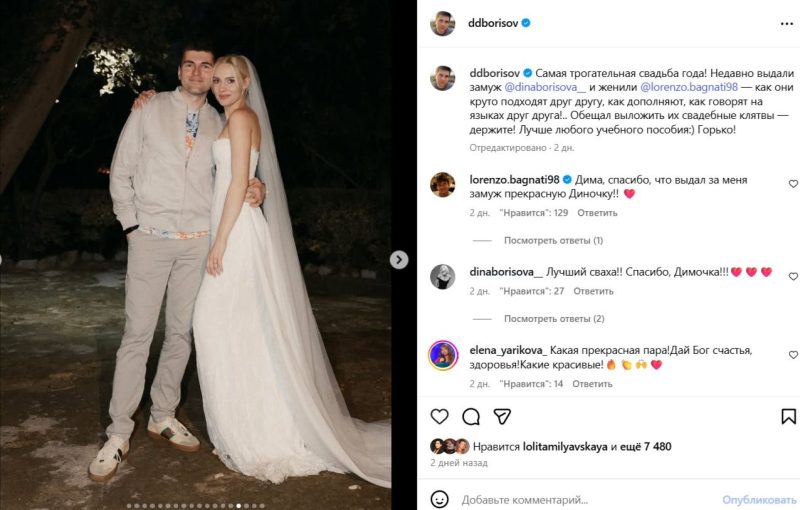The width and height of the screenshot is (800, 510).
Task: Open emoji picker in the comment field
Action: tap(439, 499)
